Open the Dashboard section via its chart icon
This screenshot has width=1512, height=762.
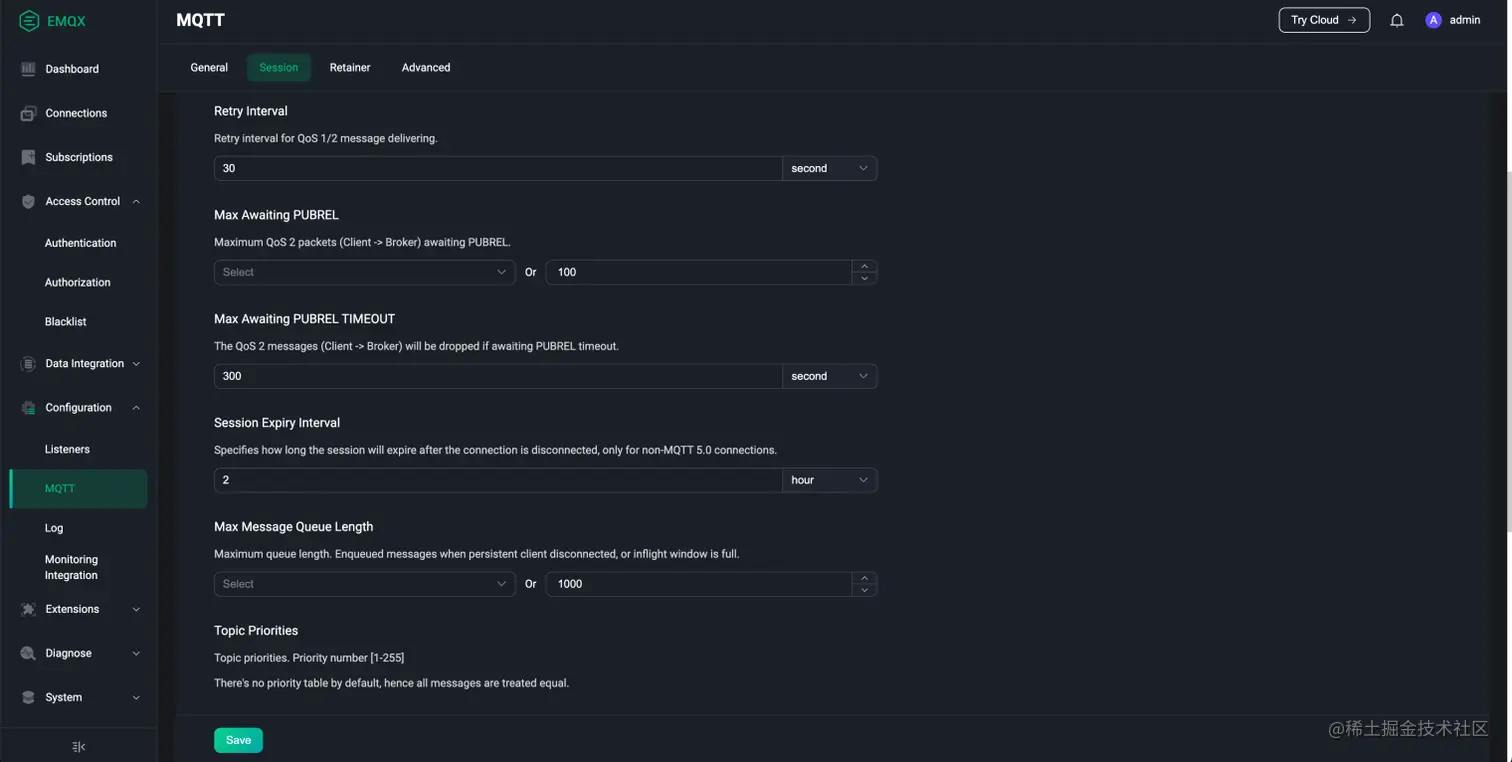pyautogui.click(x=28, y=68)
